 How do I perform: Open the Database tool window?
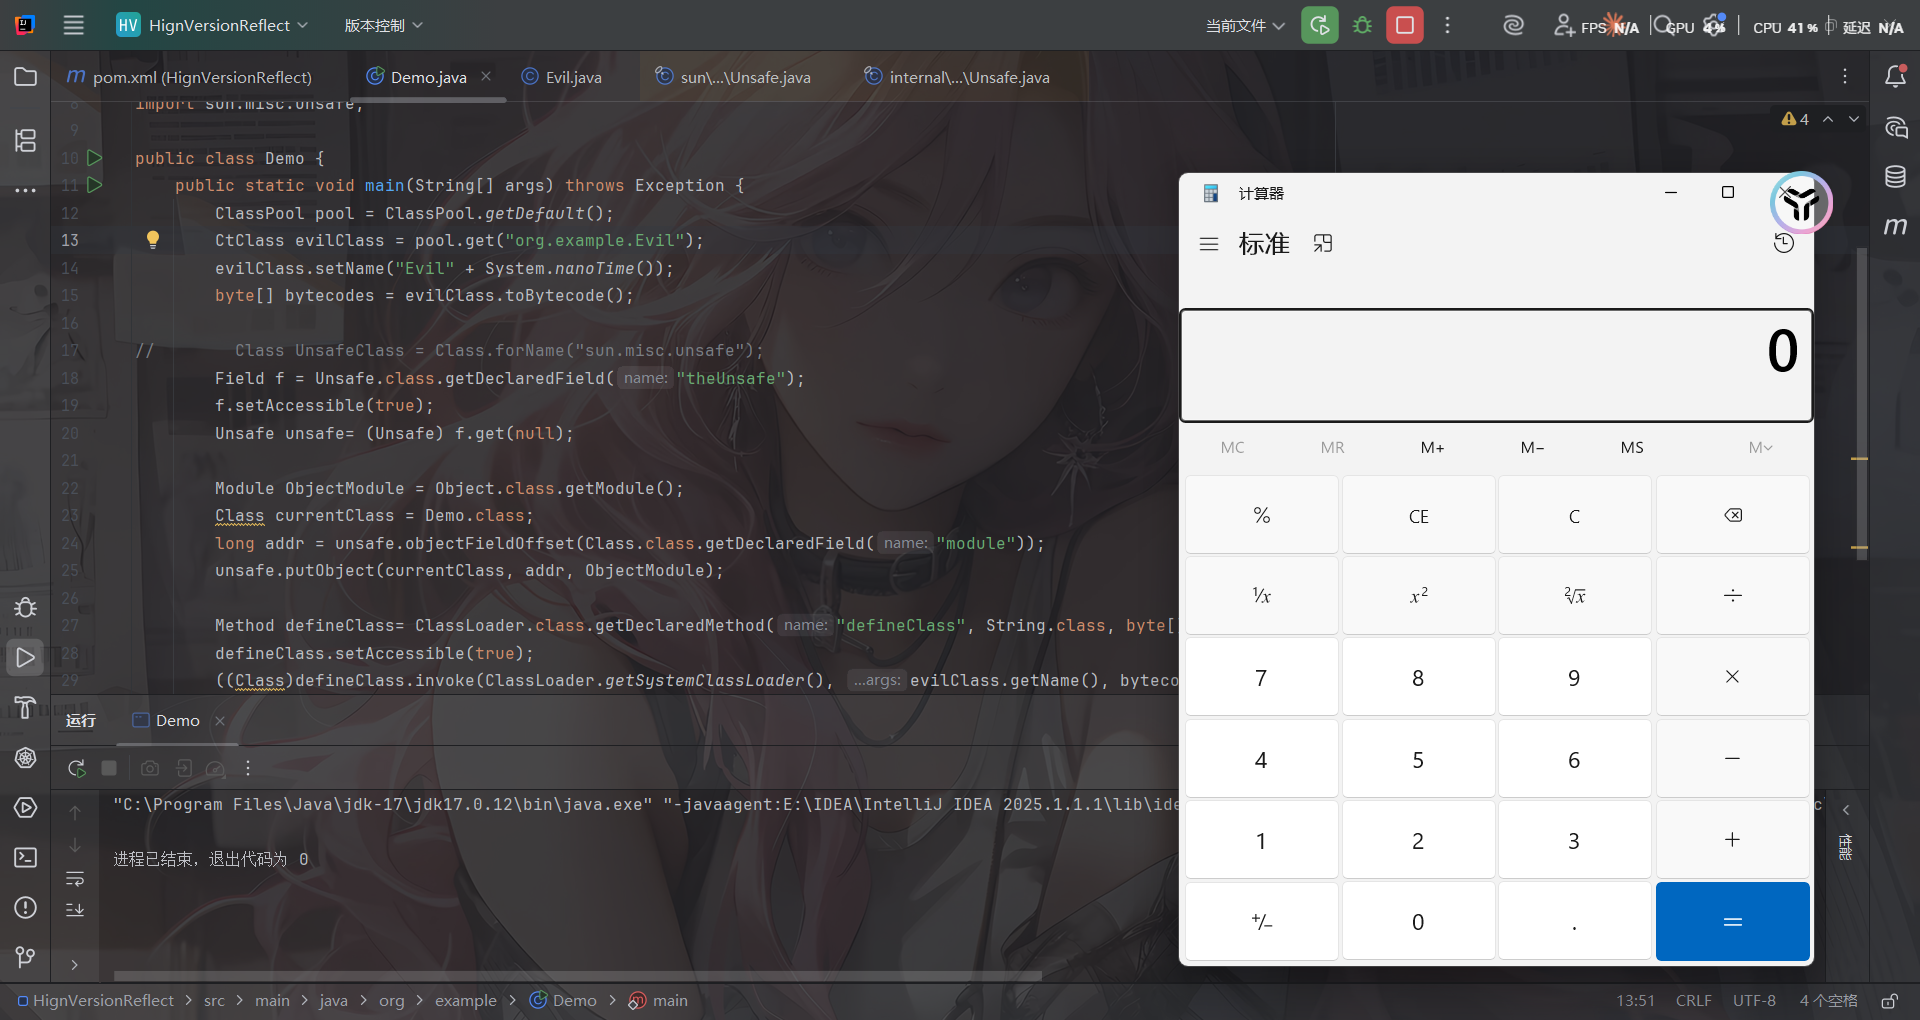1895,177
